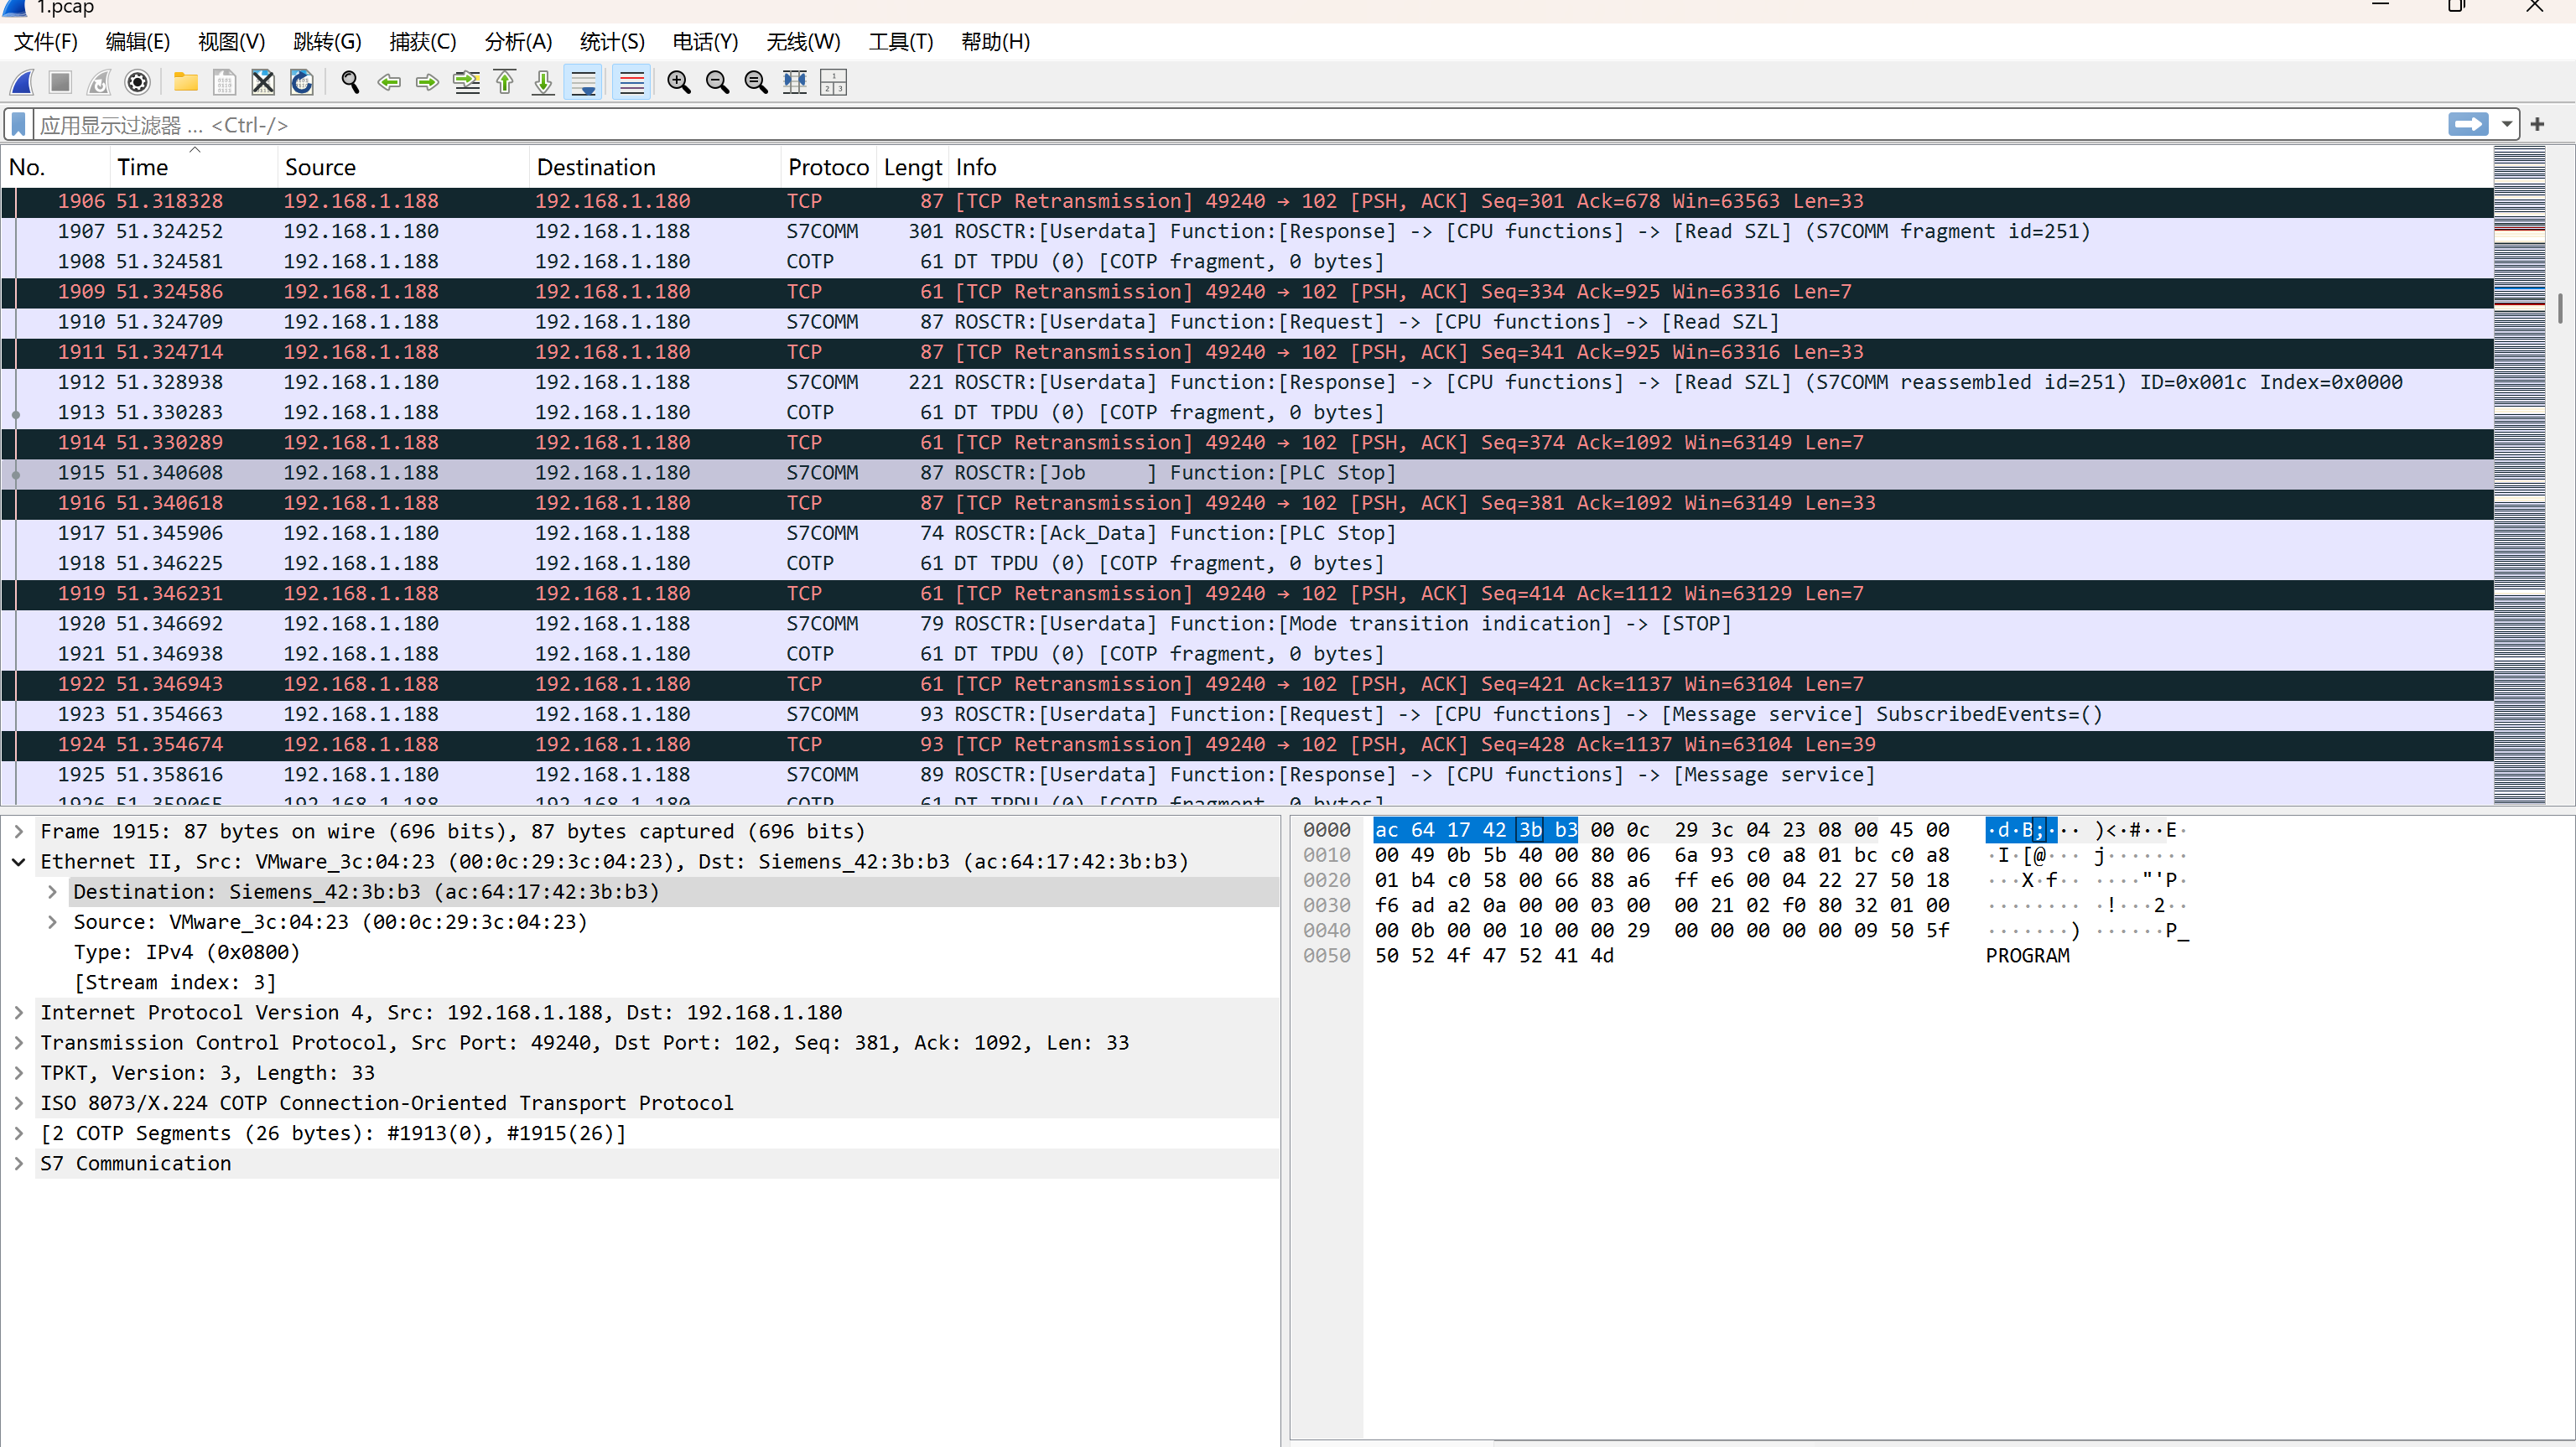Open capture options gear icon

tap(138, 82)
